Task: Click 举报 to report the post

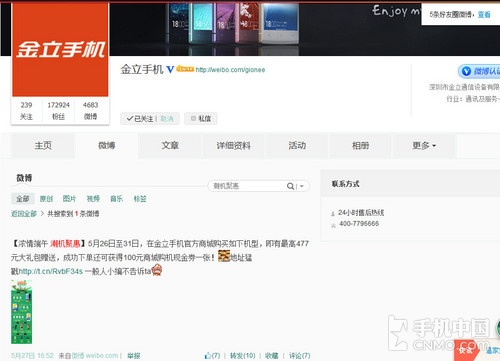Action: pyautogui.click(x=134, y=356)
